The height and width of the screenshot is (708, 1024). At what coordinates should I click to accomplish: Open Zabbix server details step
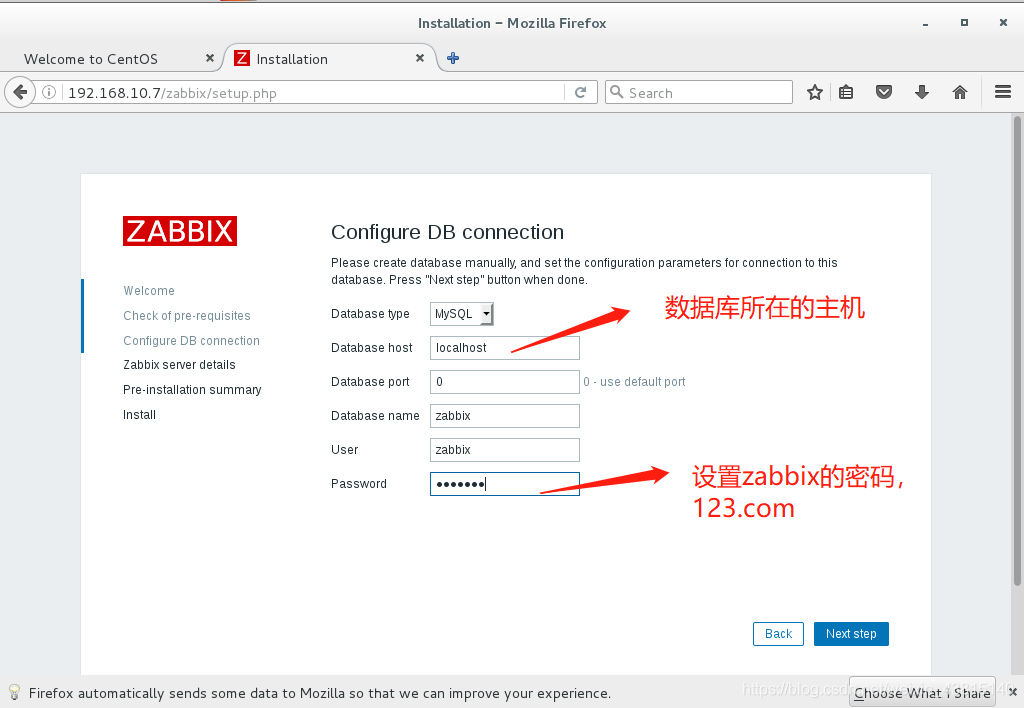pyautogui.click(x=179, y=364)
